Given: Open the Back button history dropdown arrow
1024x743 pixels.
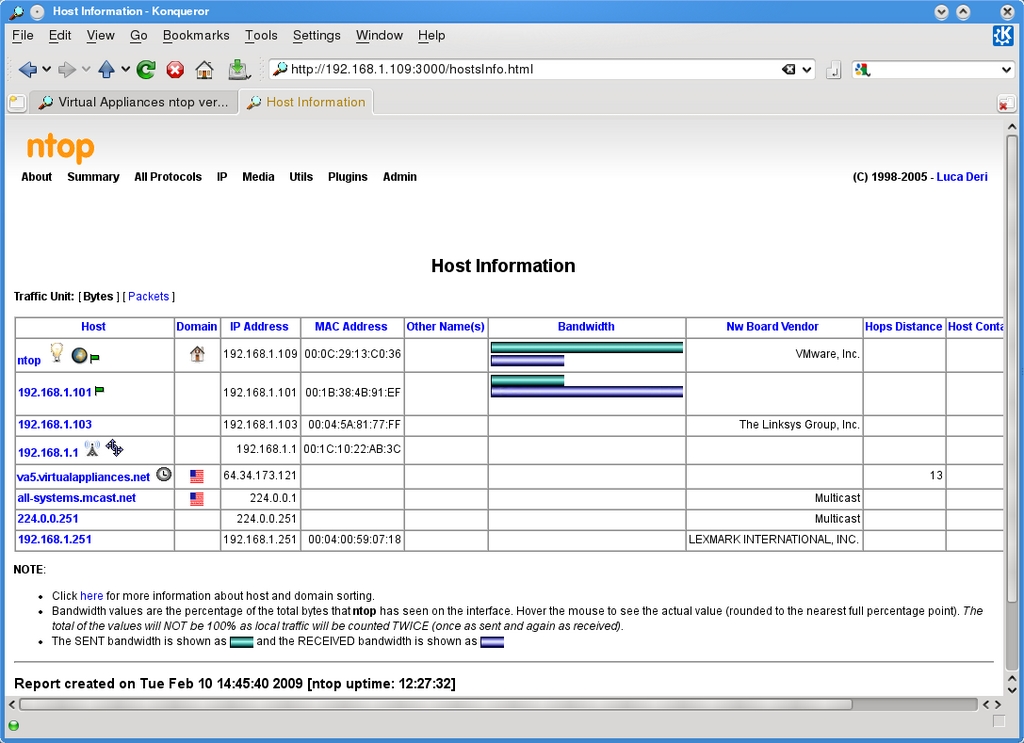Looking at the screenshot, I should point(45,69).
